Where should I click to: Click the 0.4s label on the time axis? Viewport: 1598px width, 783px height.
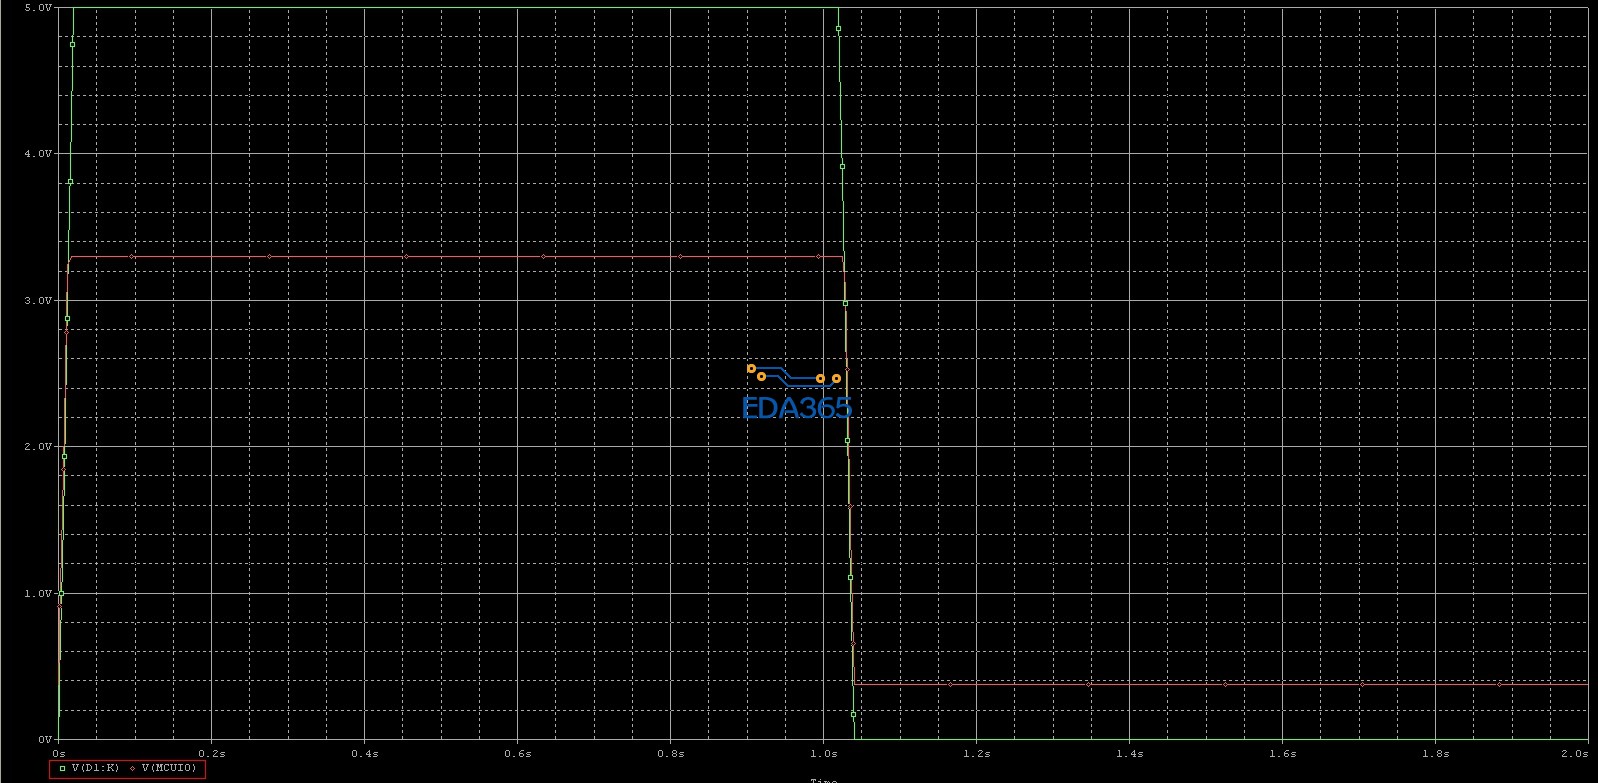[x=365, y=753]
